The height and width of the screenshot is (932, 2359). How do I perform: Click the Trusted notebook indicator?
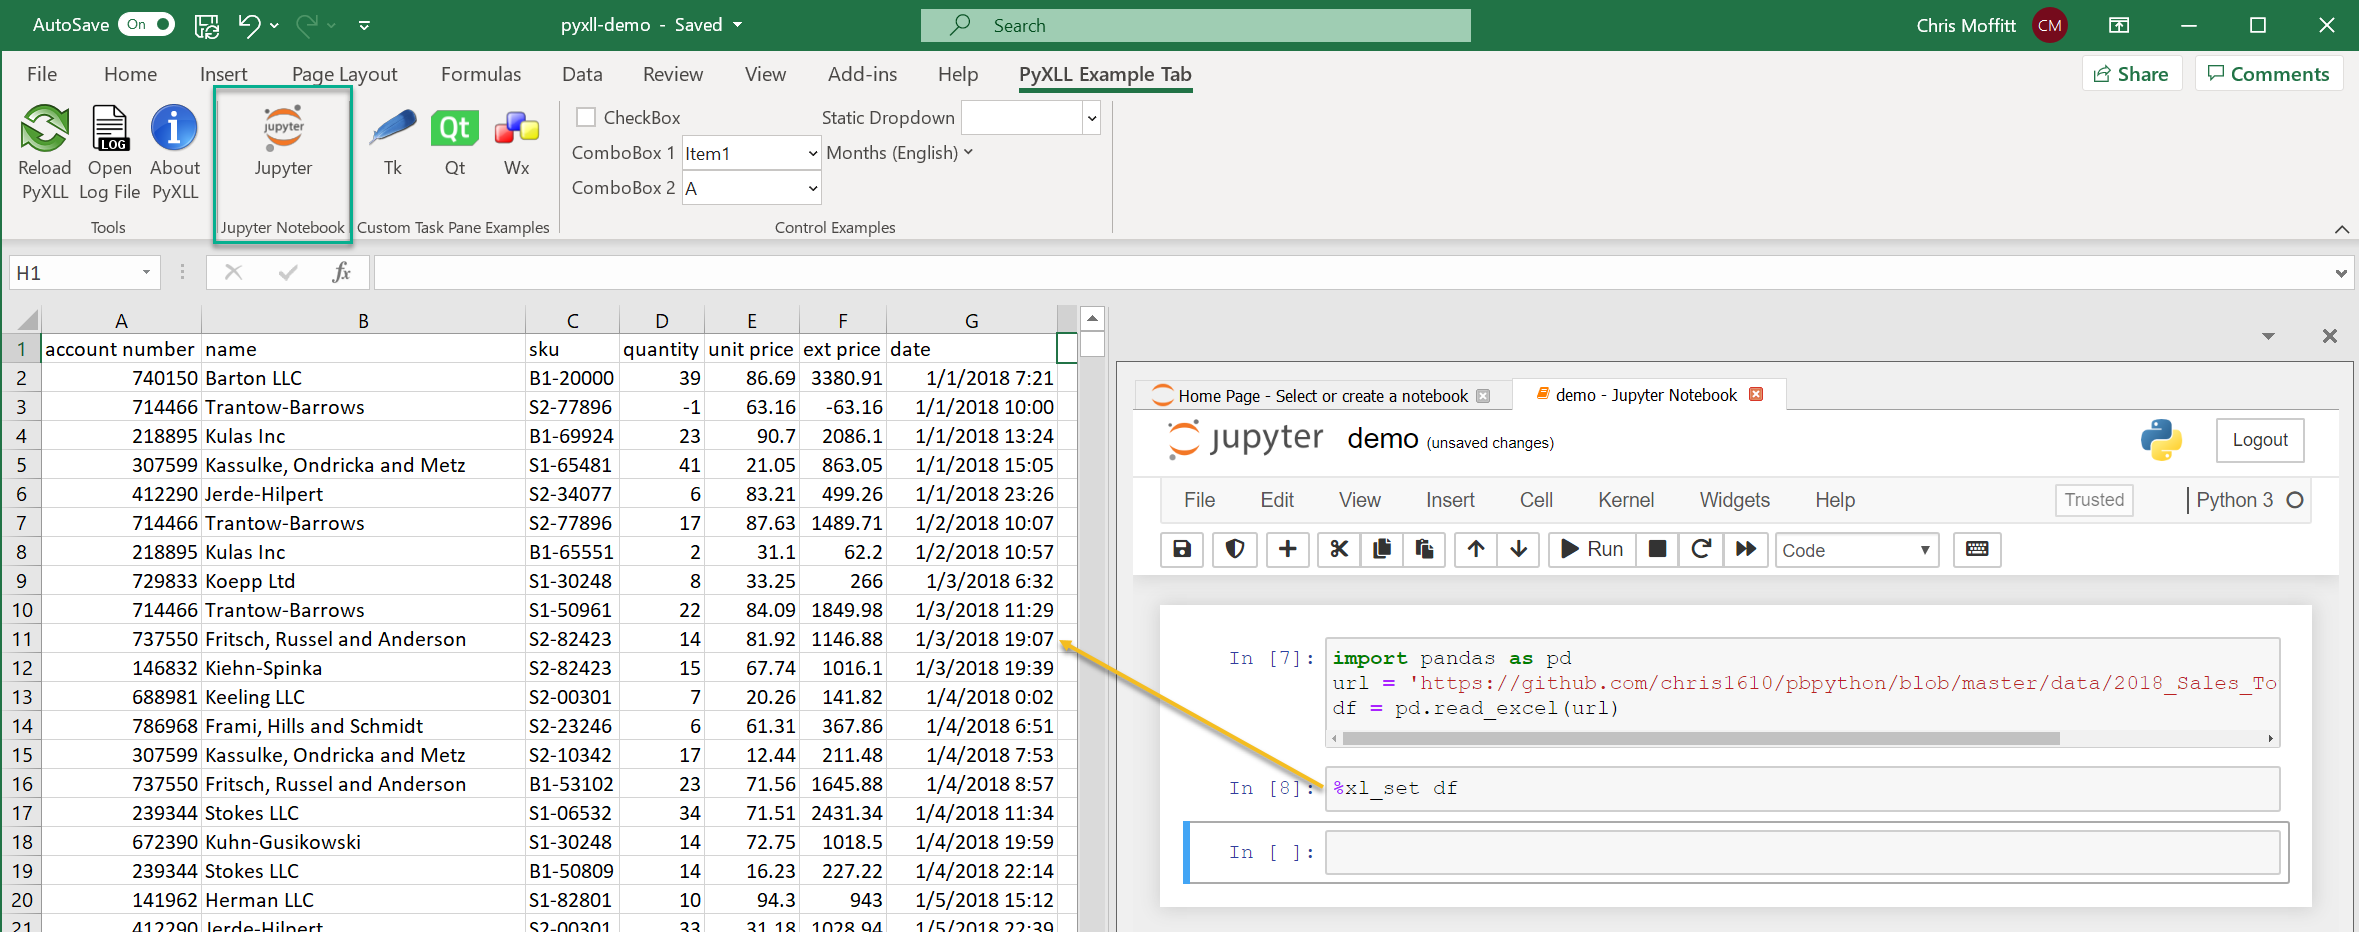tap(2093, 500)
